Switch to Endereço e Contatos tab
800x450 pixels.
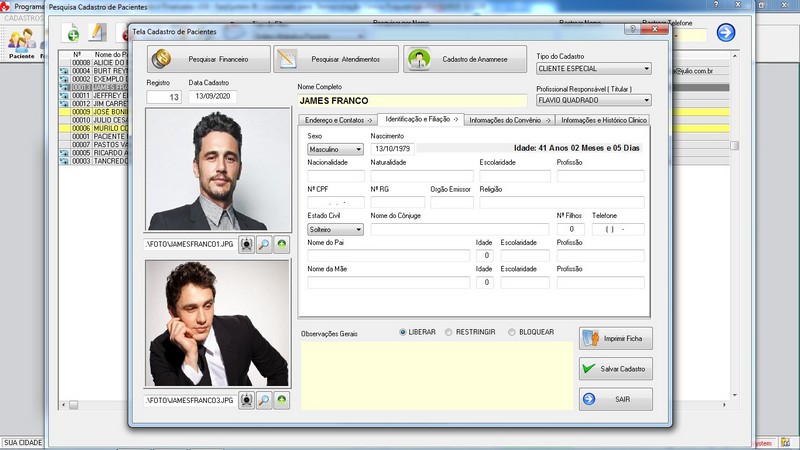(337, 120)
